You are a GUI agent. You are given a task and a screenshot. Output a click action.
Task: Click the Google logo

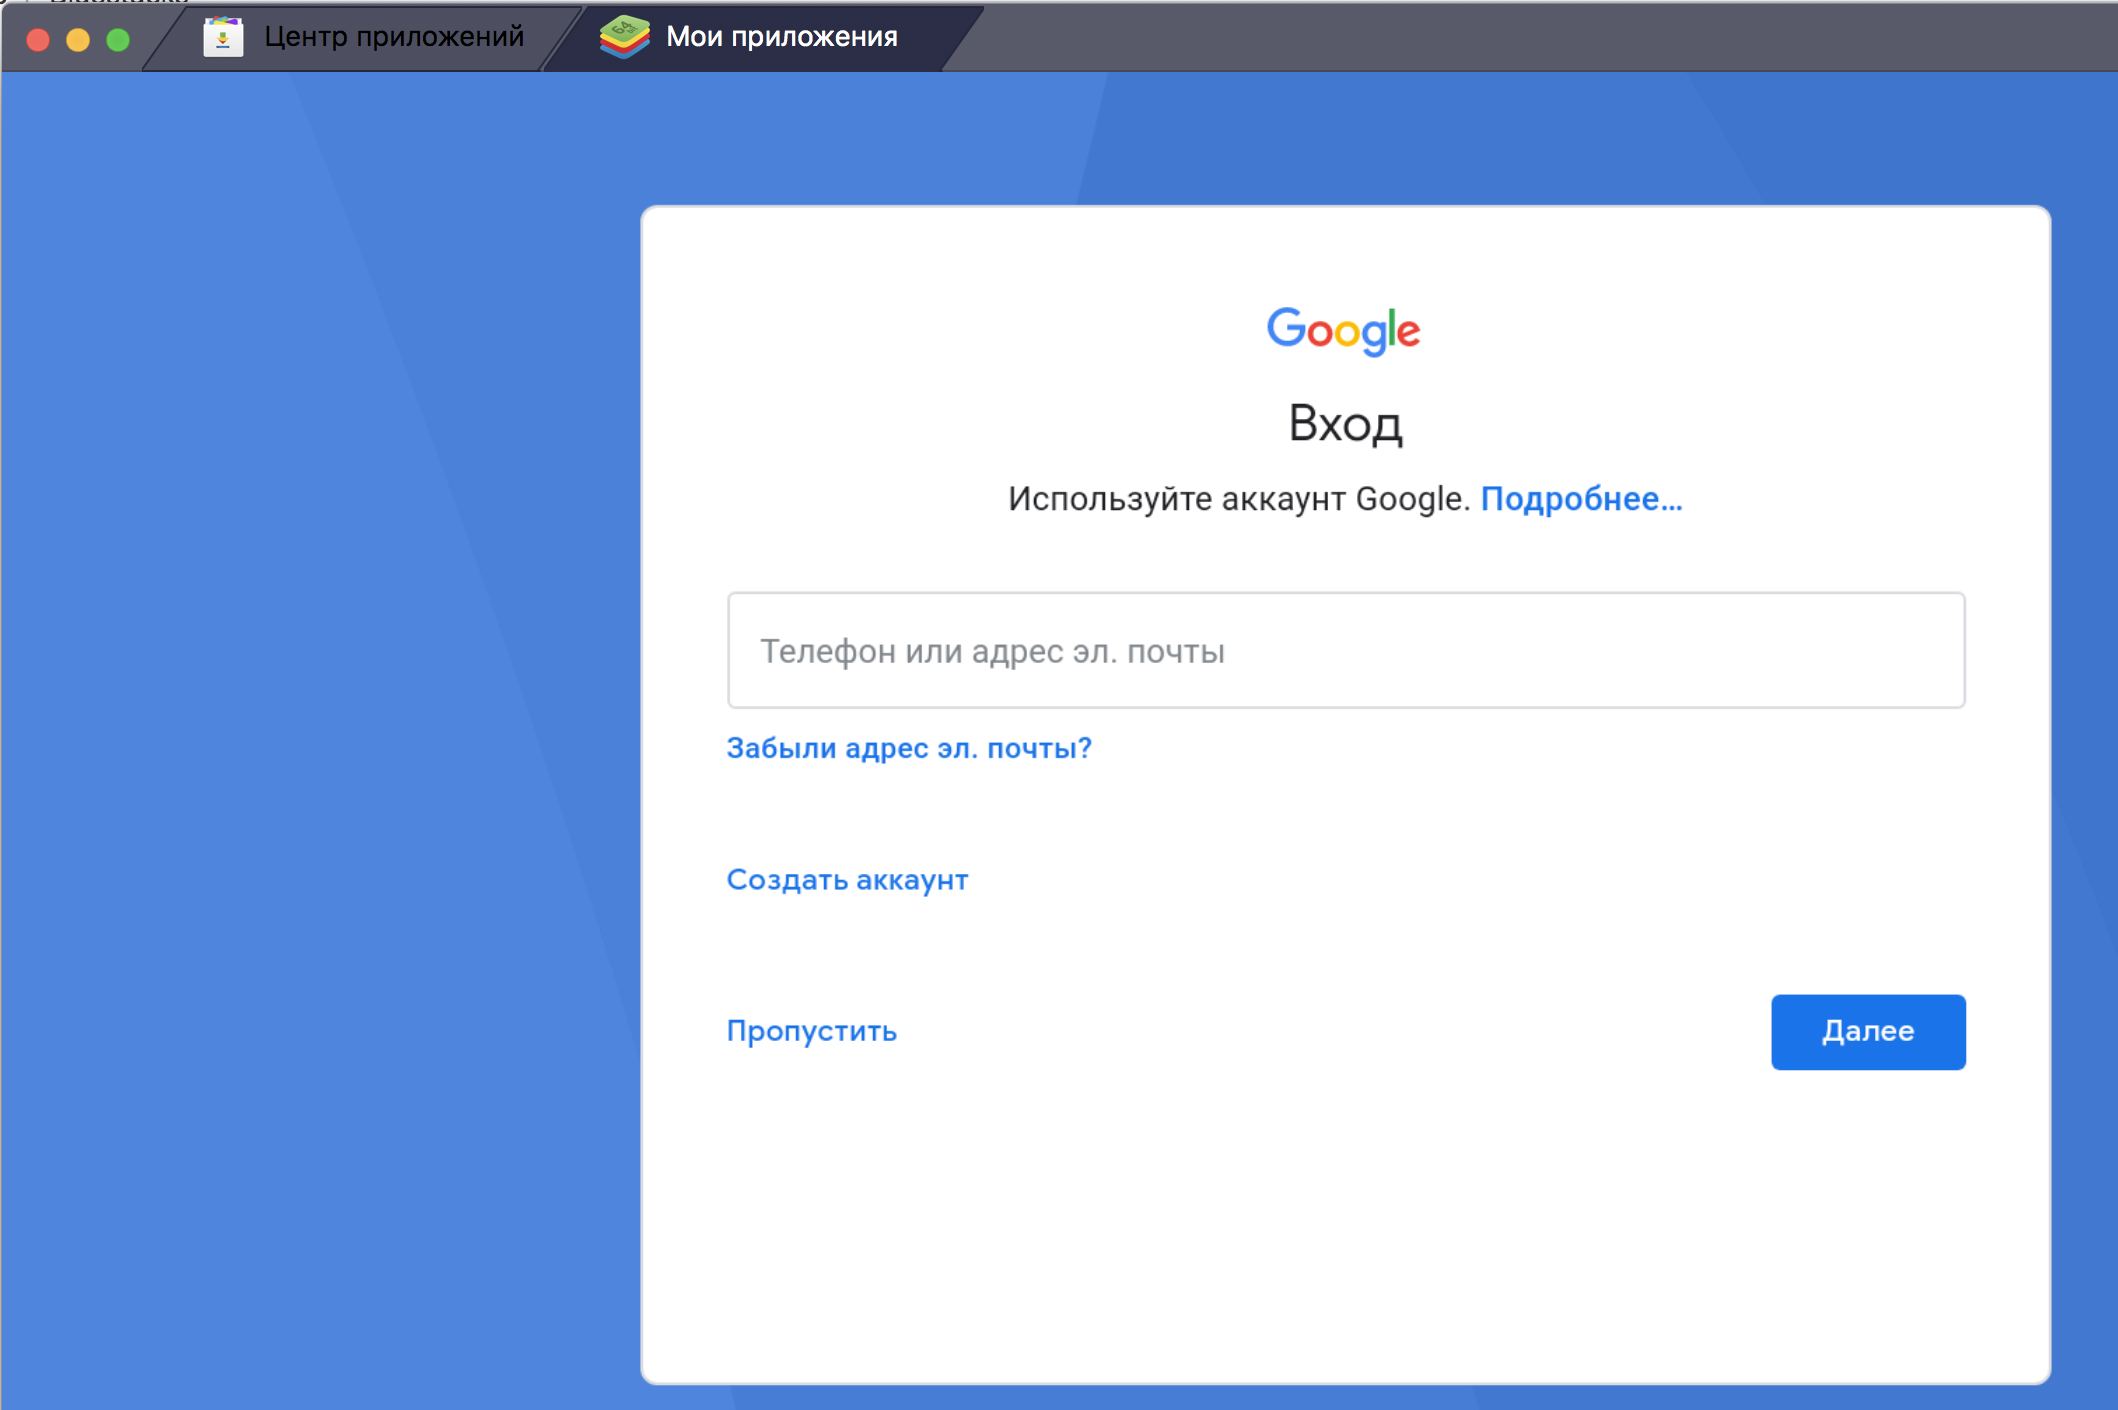tap(1343, 330)
